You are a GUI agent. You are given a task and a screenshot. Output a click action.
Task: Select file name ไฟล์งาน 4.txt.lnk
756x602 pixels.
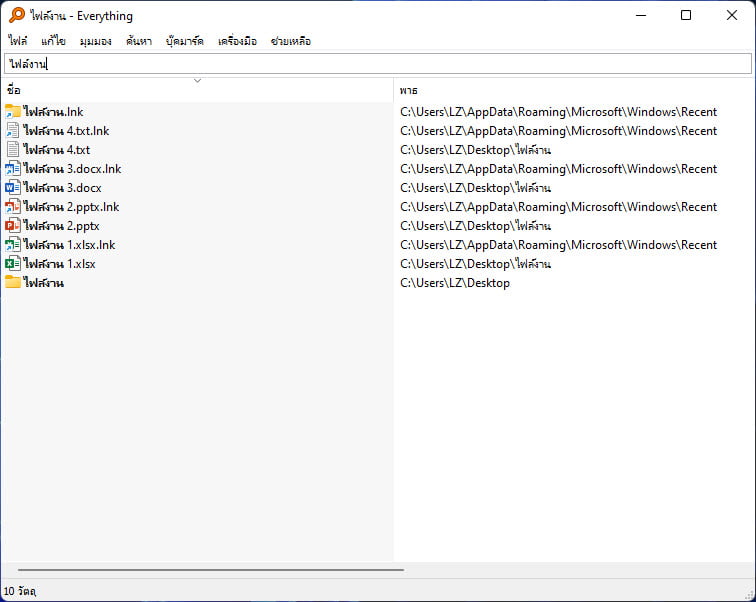coord(67,131)
